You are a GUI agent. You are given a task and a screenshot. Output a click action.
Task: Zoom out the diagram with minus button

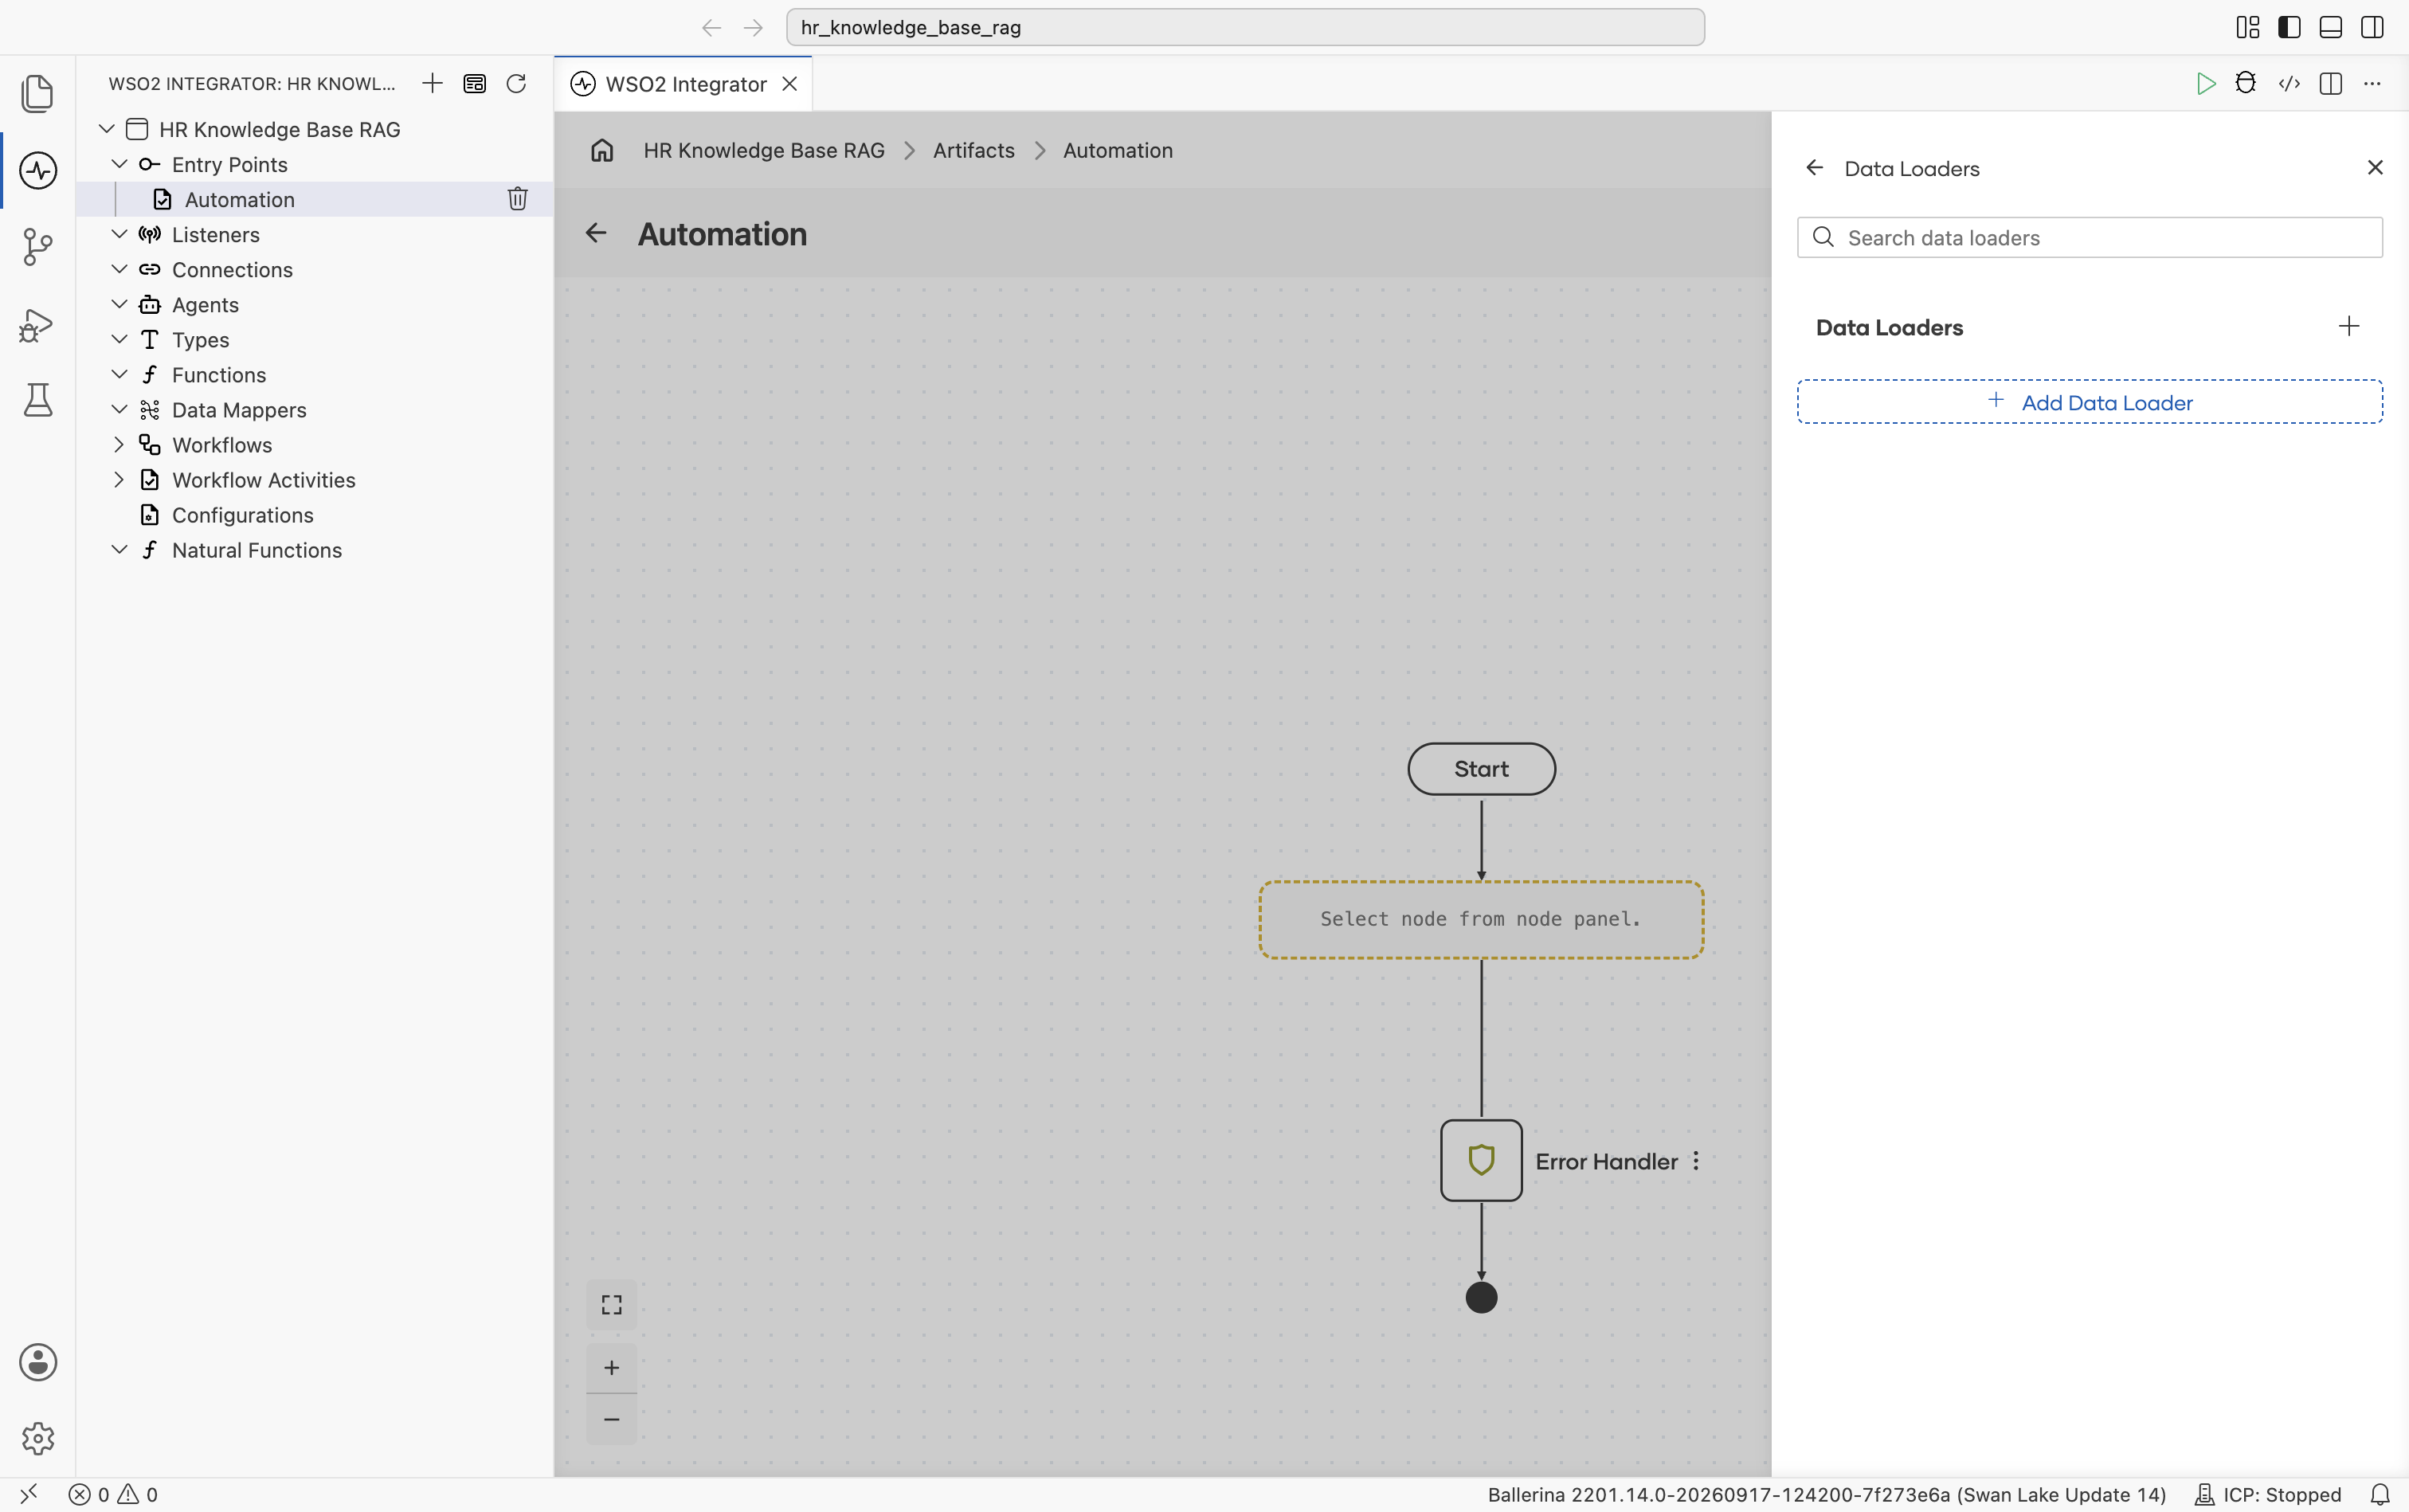pos(612,1419)
